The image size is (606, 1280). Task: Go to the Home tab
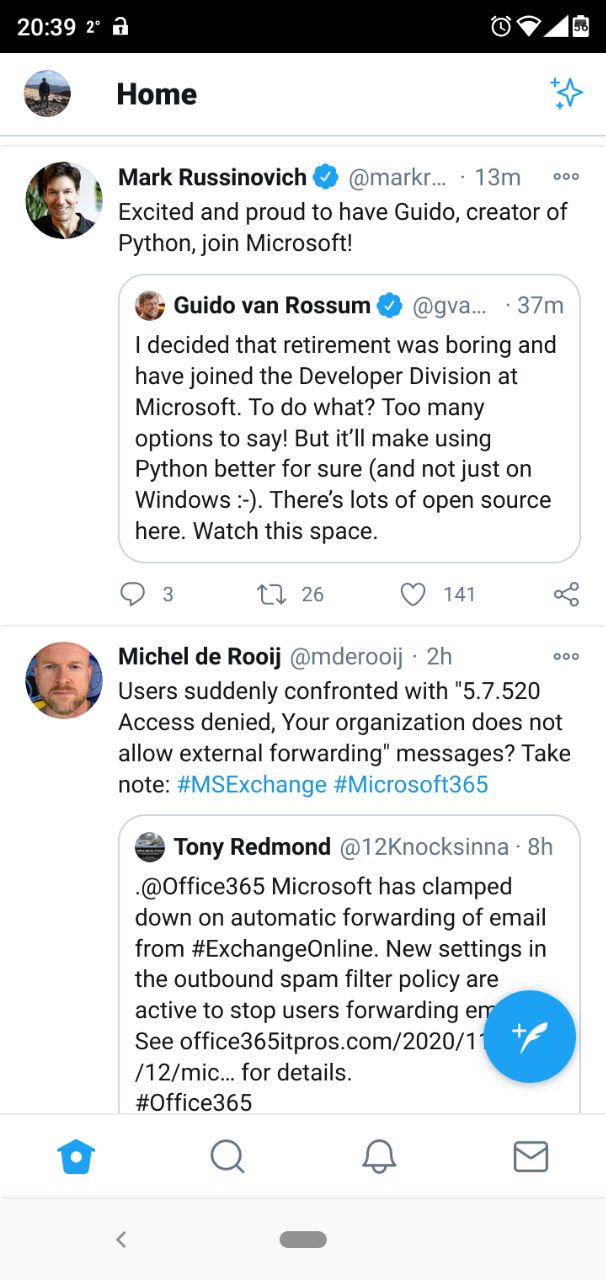click(76, 1156)
